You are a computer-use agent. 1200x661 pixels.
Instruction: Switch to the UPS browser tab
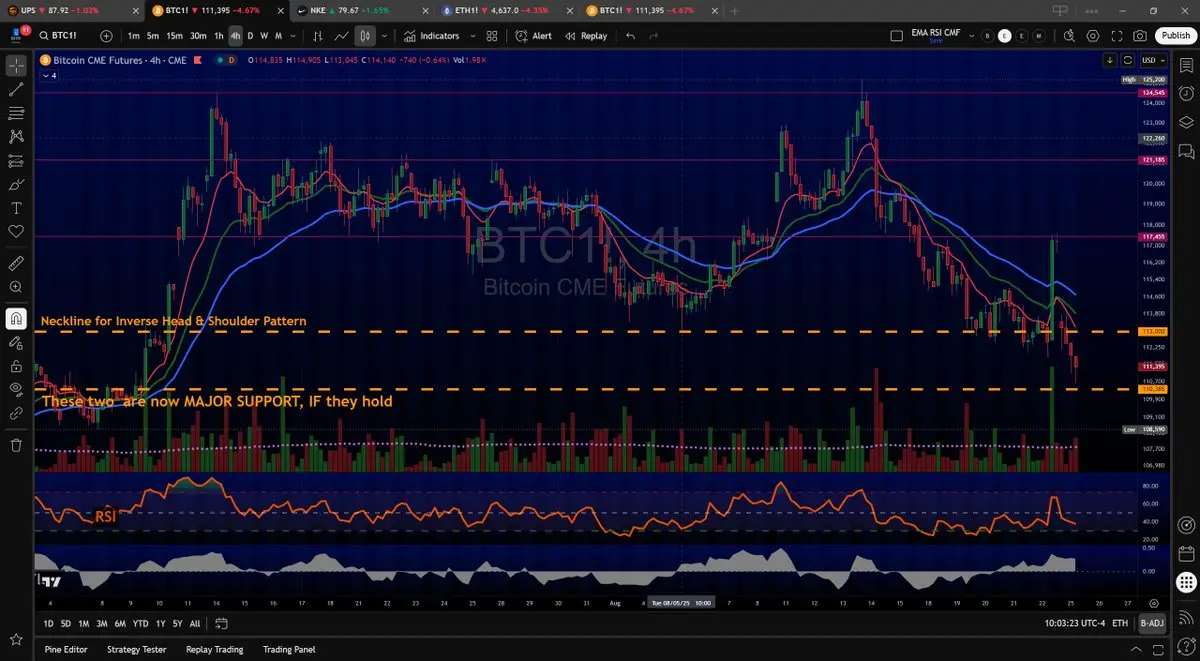(71, 10)
